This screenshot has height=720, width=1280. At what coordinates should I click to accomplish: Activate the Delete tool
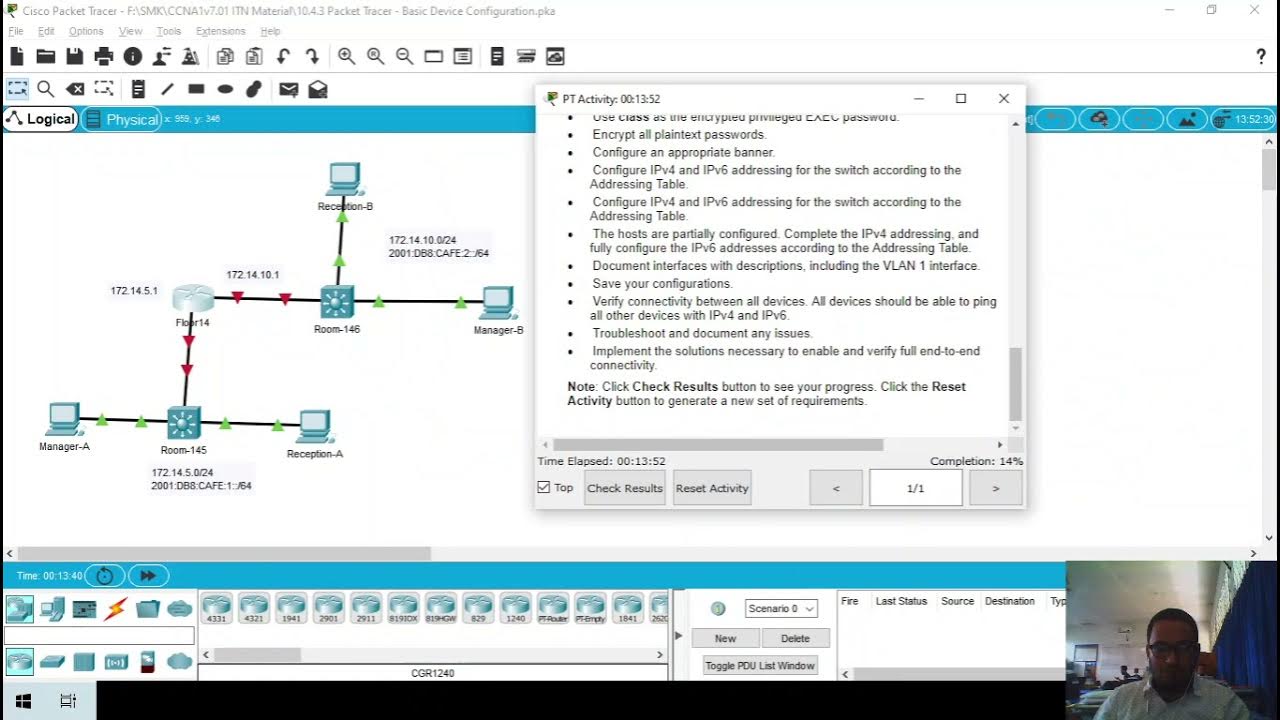(75, 89)
